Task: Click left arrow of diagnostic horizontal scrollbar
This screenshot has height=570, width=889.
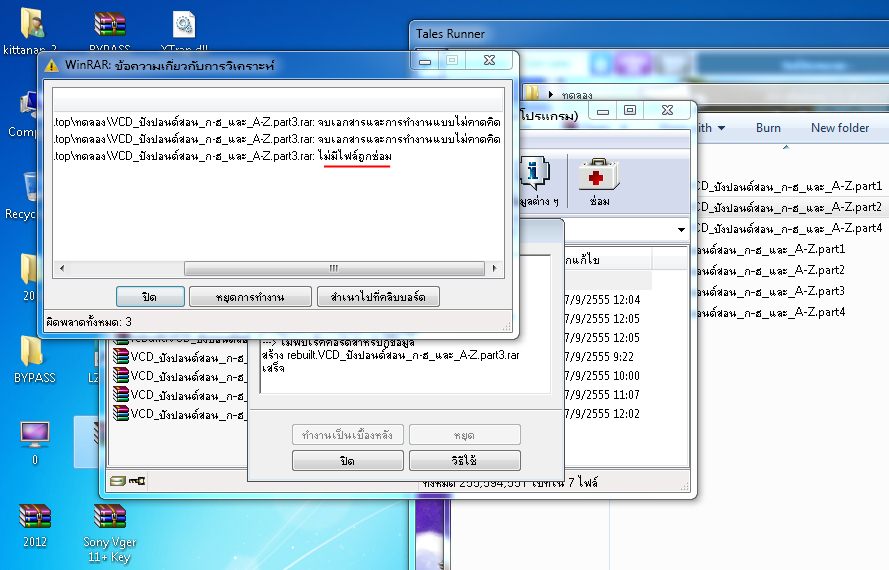Action: [x=62, y=268]
